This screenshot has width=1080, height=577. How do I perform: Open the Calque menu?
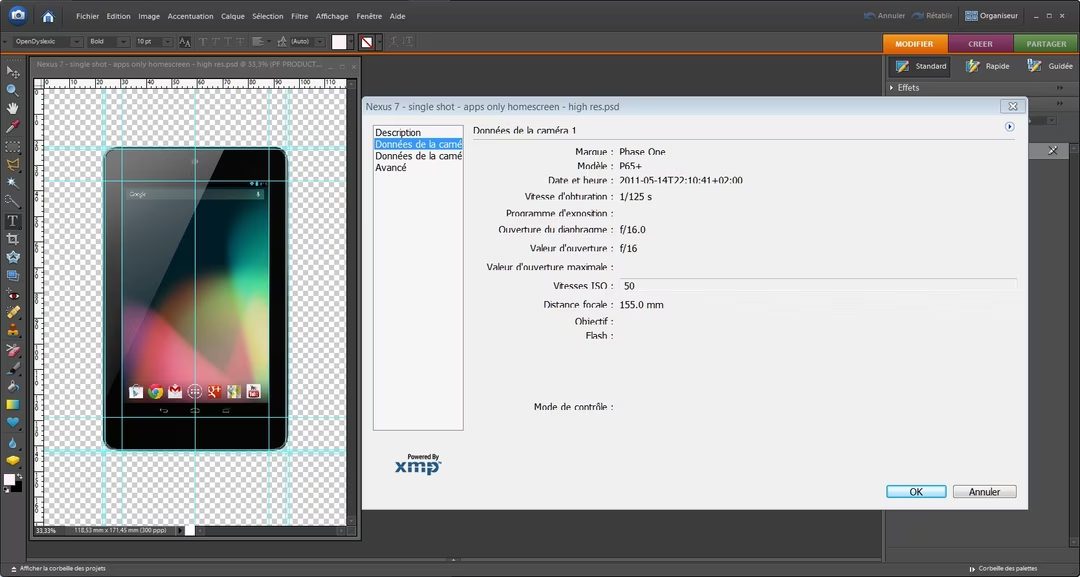pyautogui.click(x=233, y=16)
